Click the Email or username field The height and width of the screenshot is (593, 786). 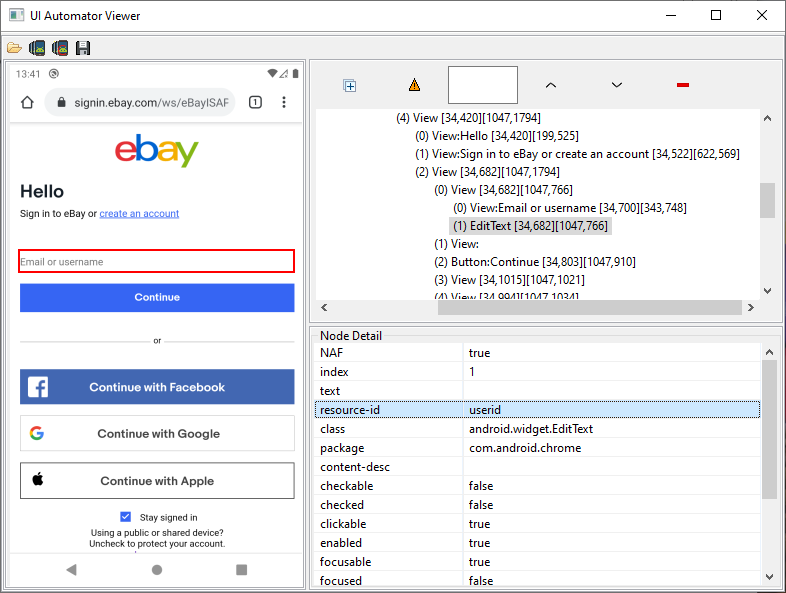coord(156,262)
